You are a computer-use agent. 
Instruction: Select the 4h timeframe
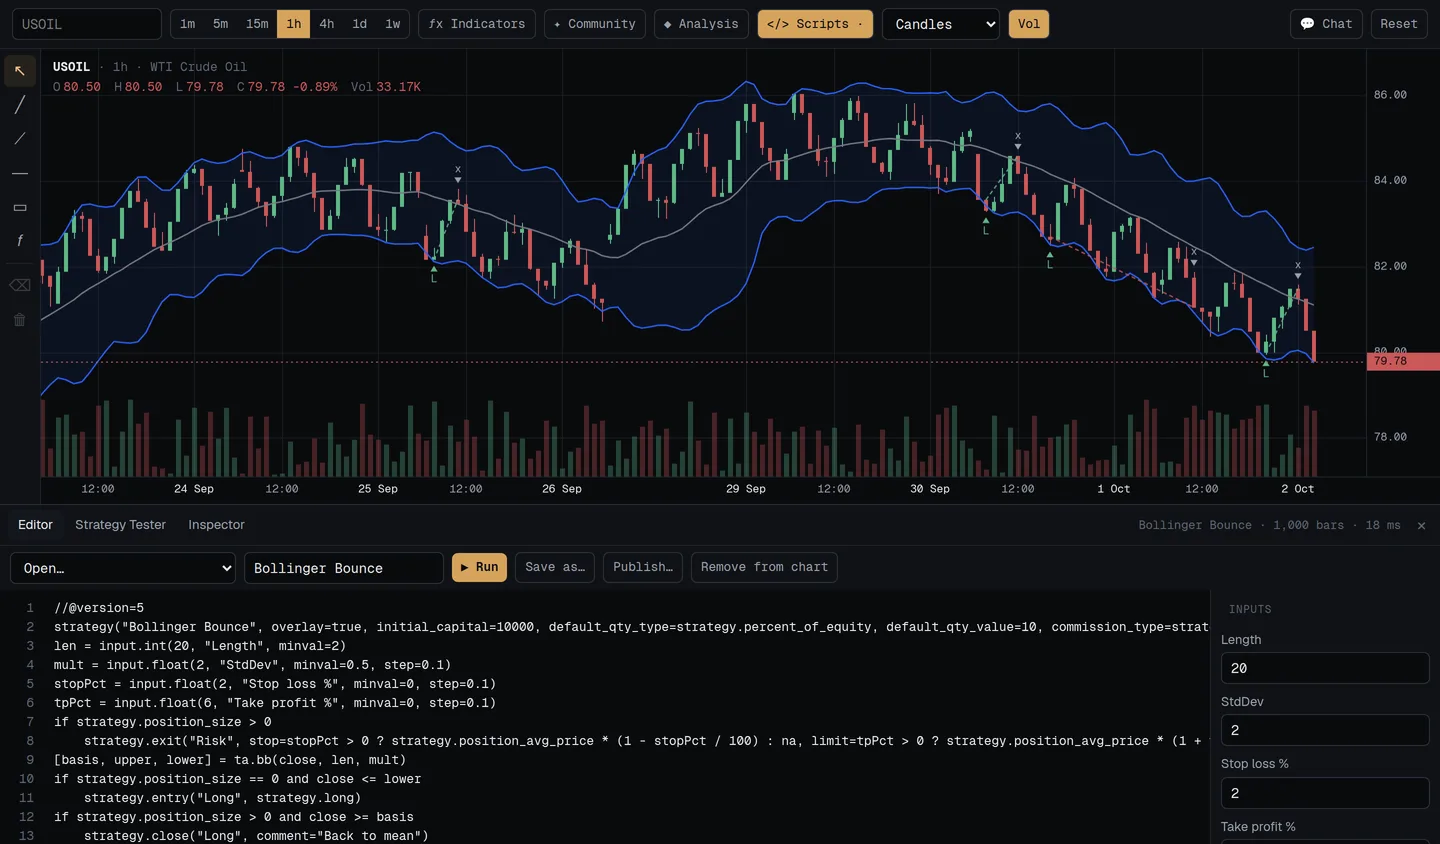[x=327, y=24]
